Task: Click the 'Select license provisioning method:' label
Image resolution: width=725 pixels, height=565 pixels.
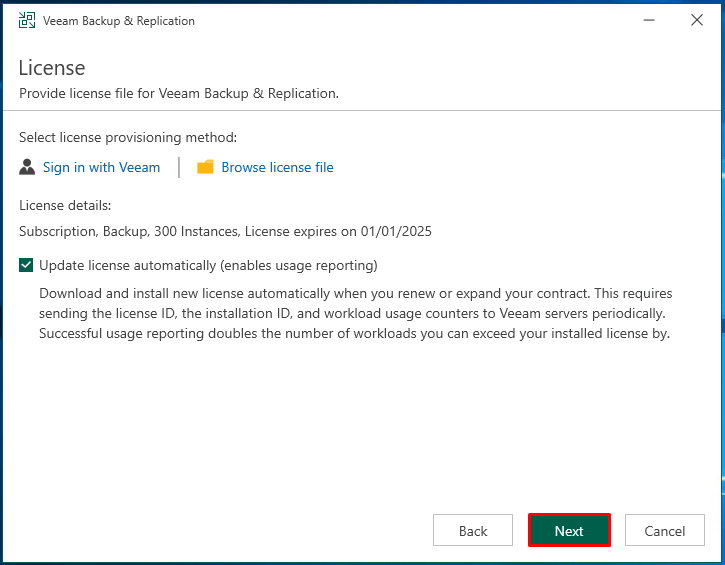Action: pos(128,138)
